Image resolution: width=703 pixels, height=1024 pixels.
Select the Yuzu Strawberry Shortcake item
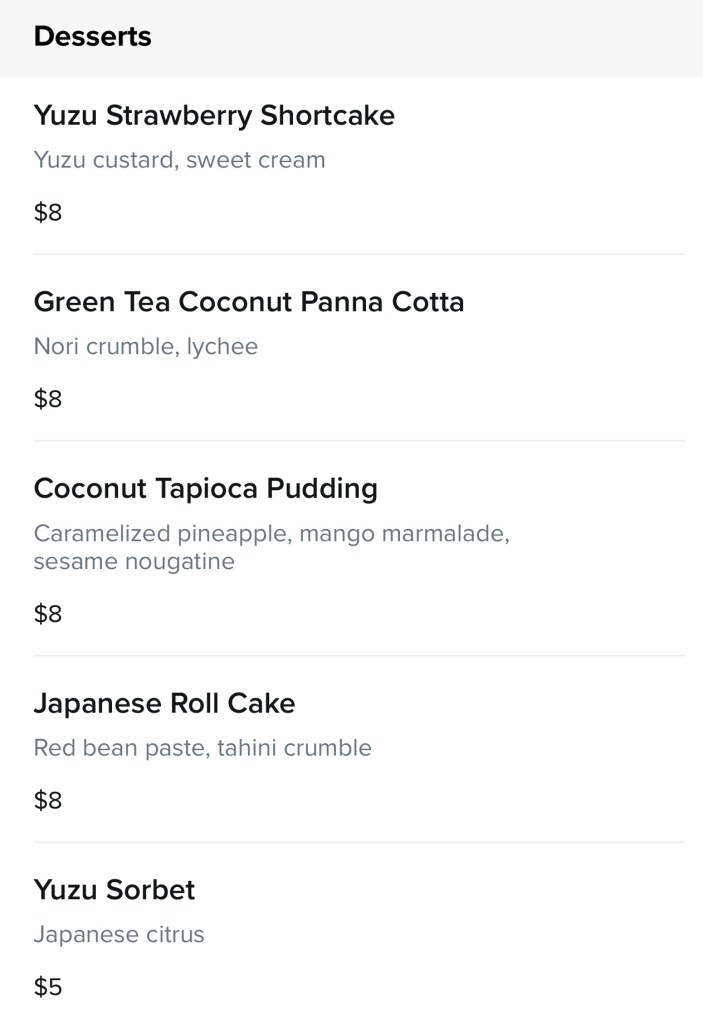(x=214, y=116)
